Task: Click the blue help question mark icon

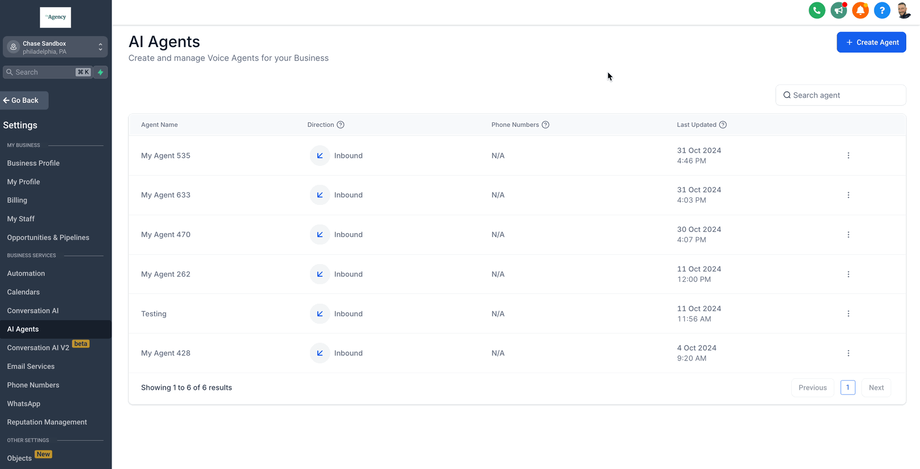Action: click(x=882, y=10)
